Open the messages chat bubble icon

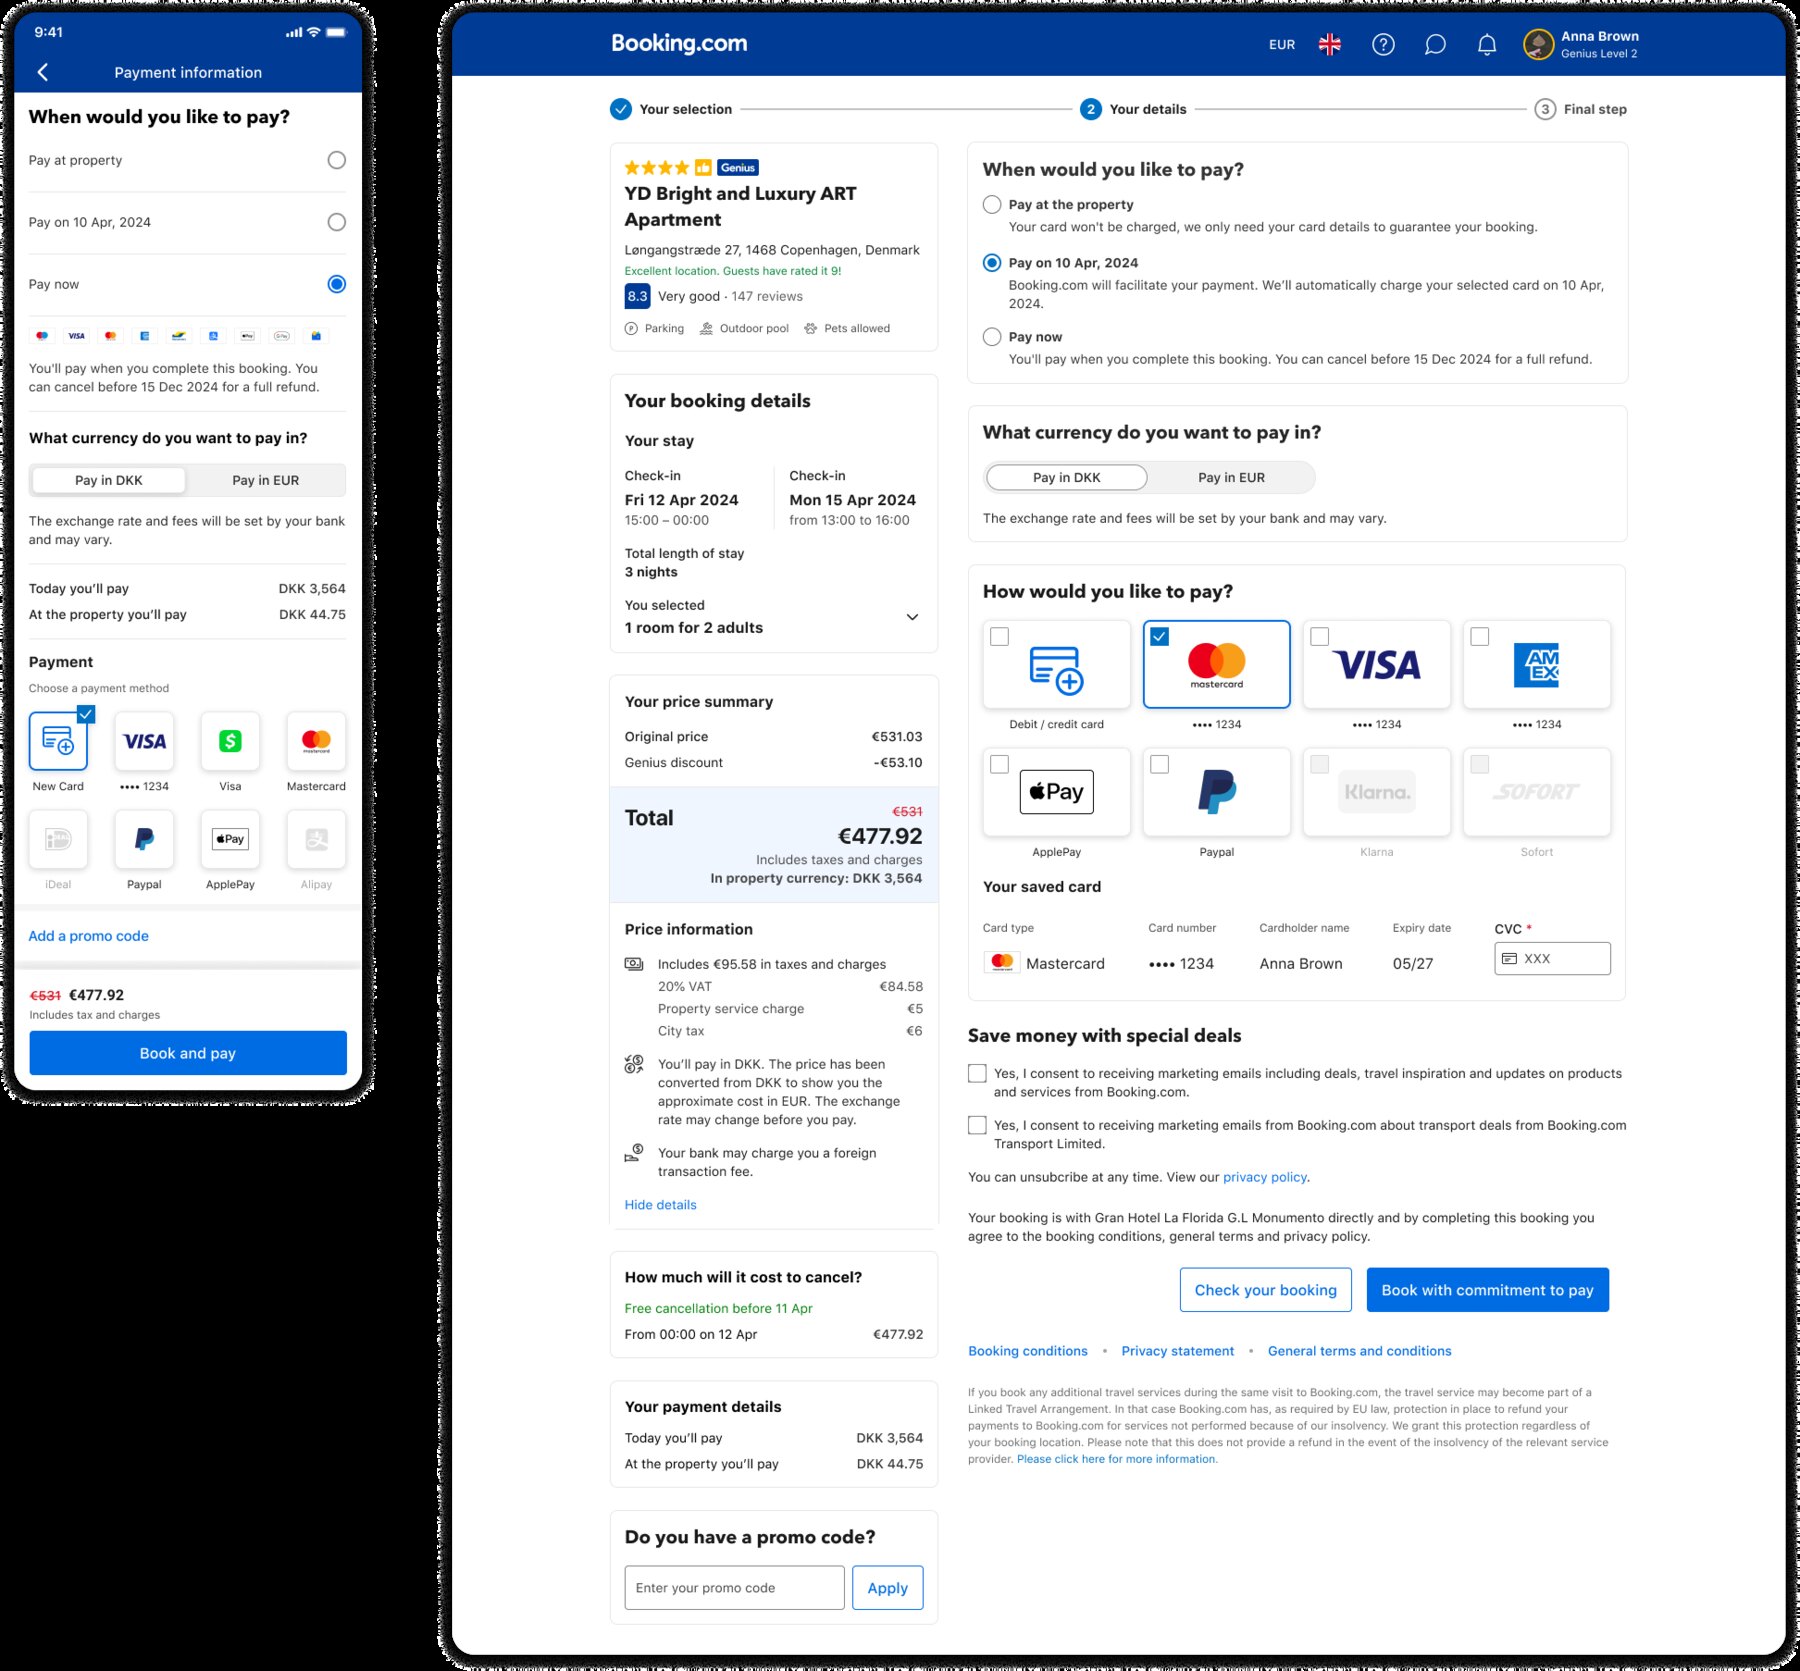tap(1435, 44)
